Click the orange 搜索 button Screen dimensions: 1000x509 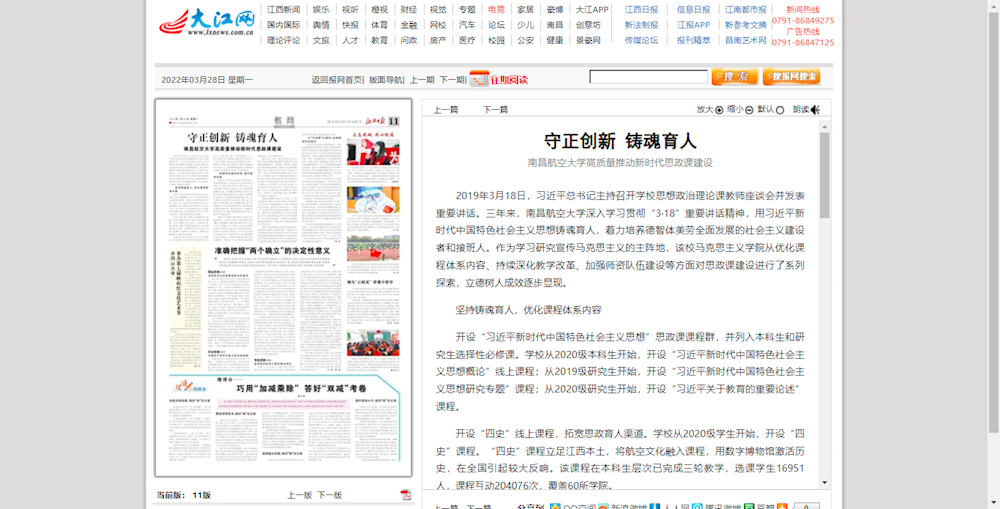point(734,77)
